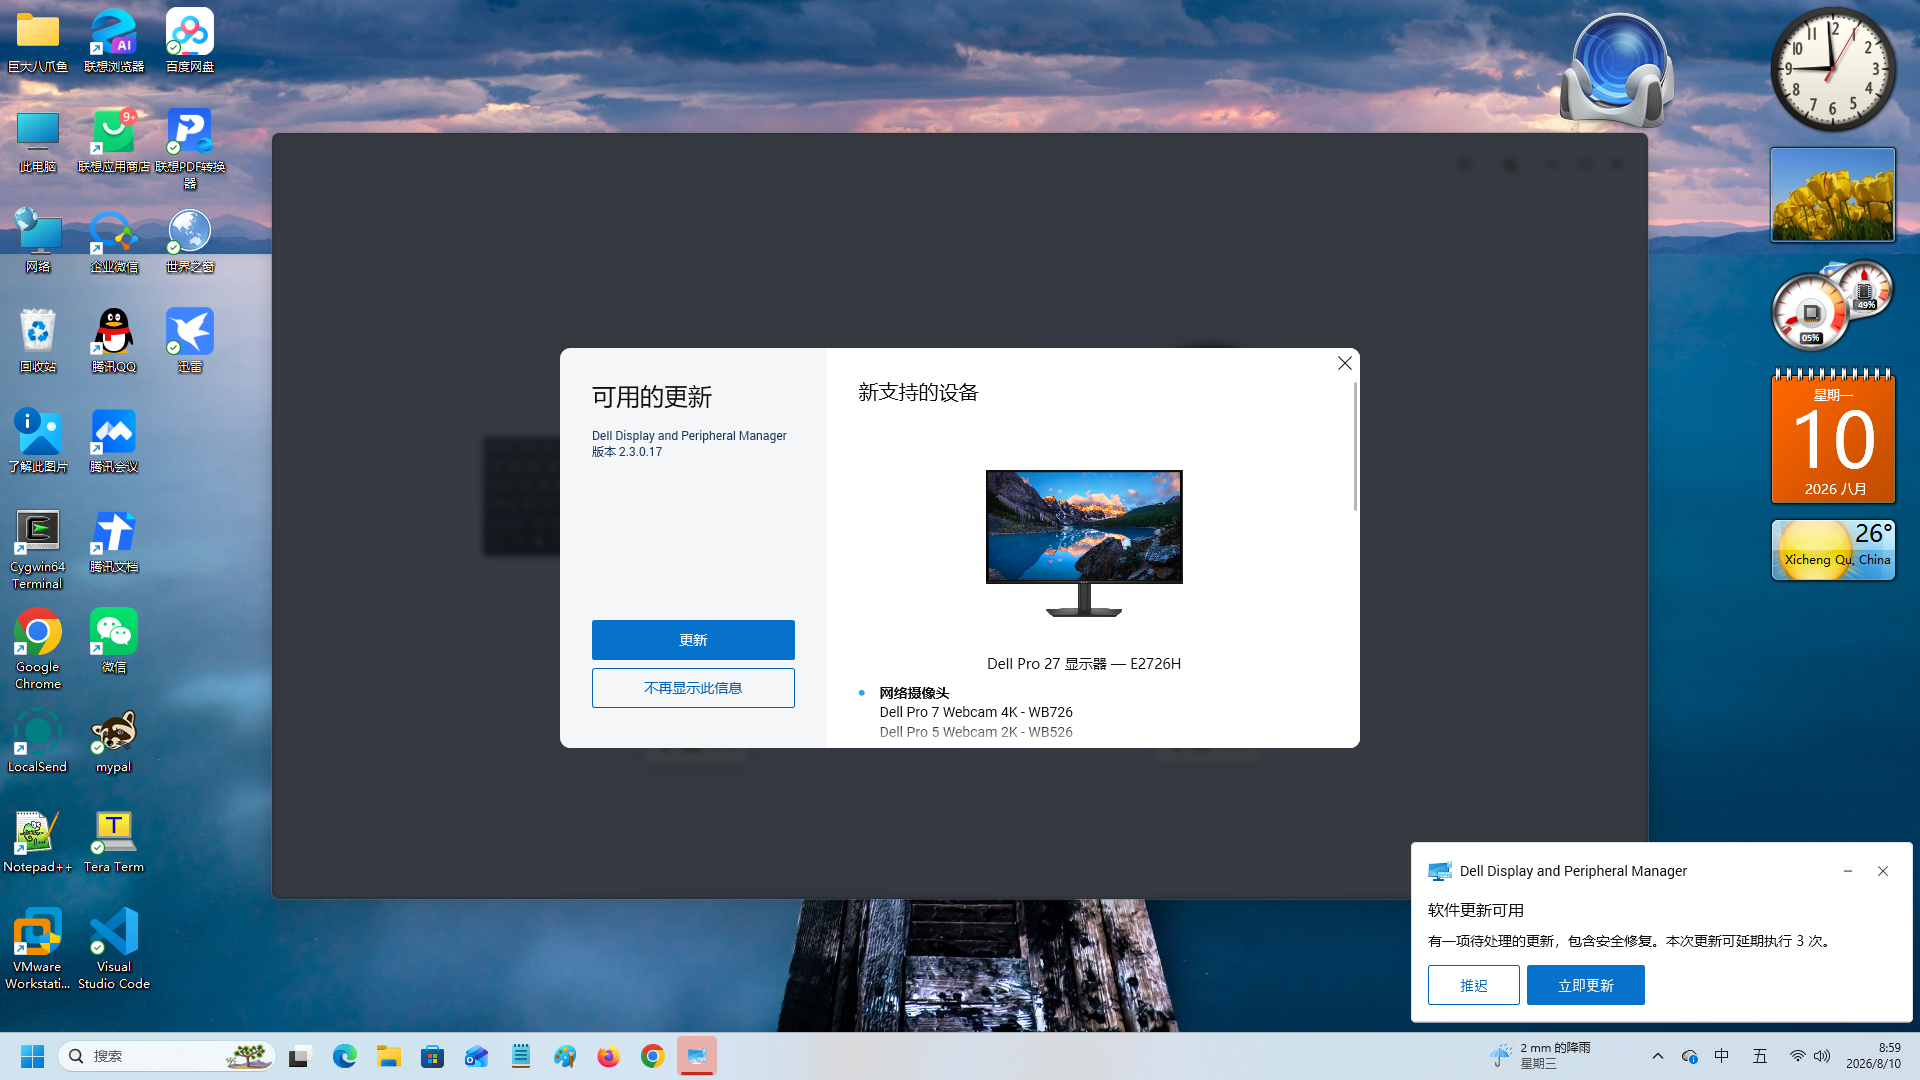Open Firefox from the taskbar
1920x1080 pixels.
coord(609,1056)
